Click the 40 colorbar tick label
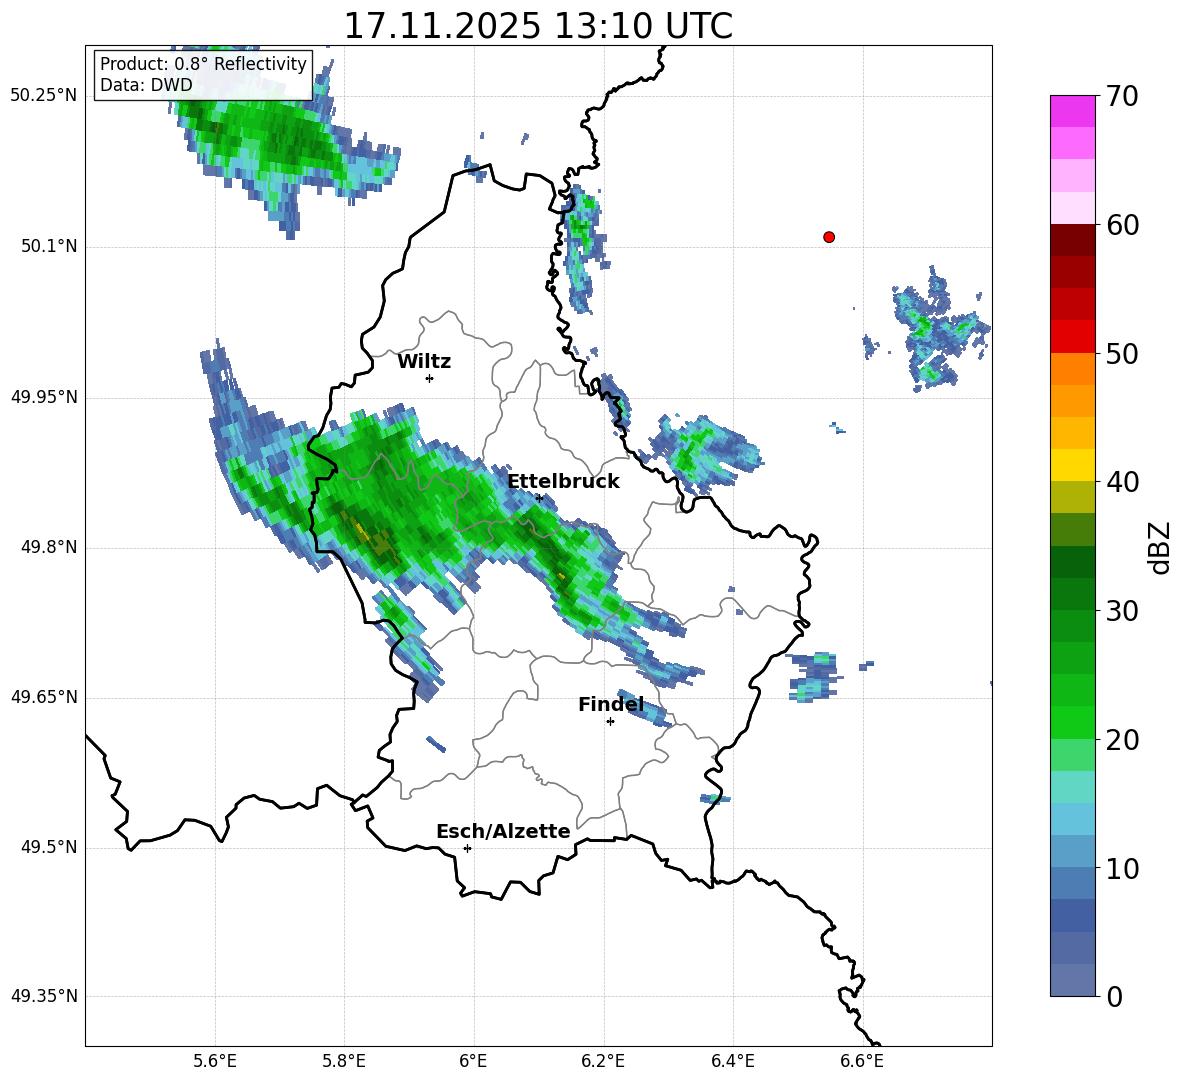1184x1081 pixels. click(1122, 482)
